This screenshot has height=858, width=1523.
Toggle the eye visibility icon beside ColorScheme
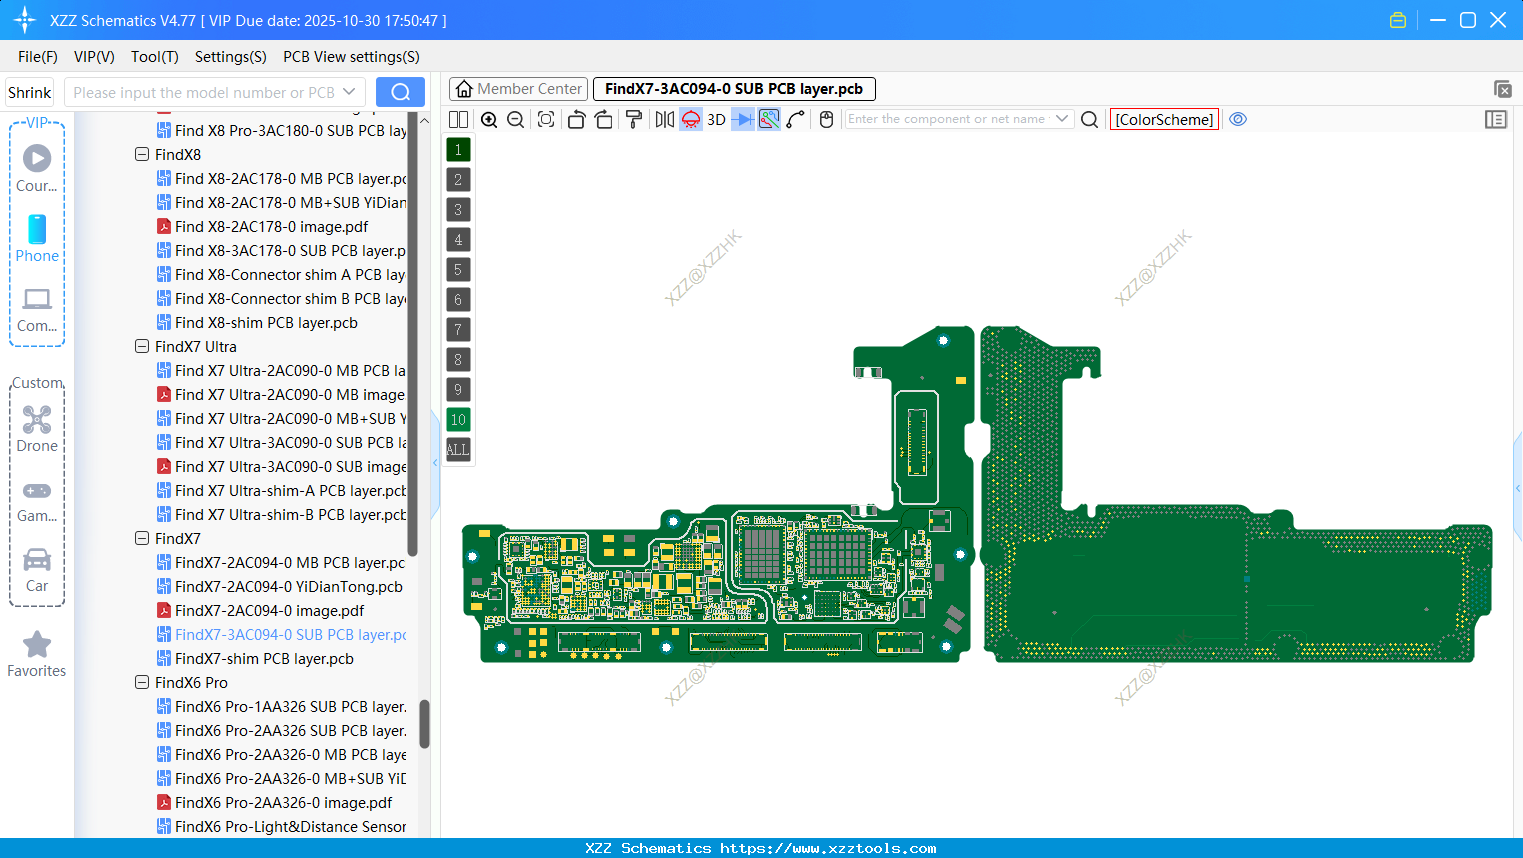point(1238,119)
